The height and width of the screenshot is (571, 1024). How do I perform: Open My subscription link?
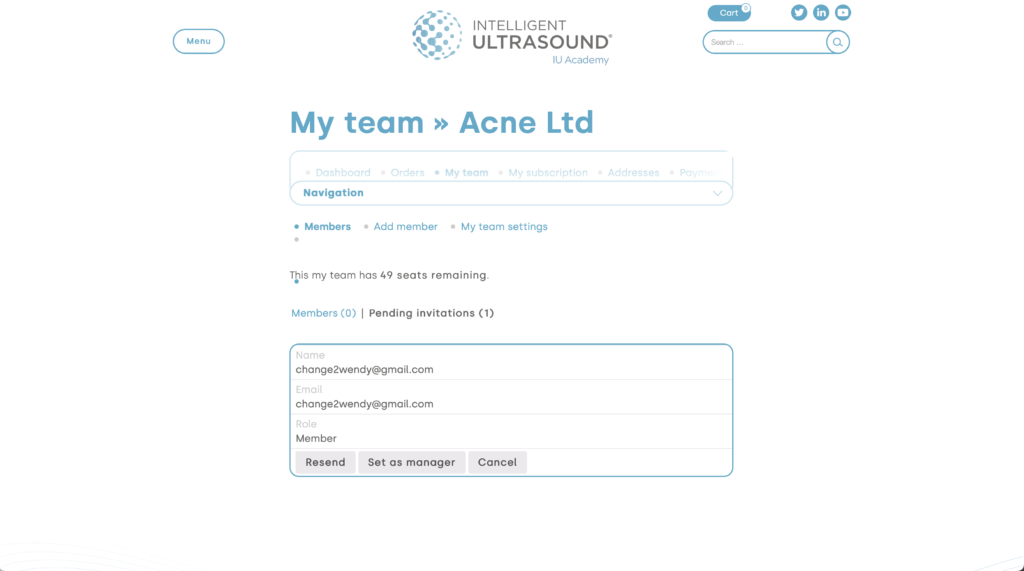(x=548, y=173)
